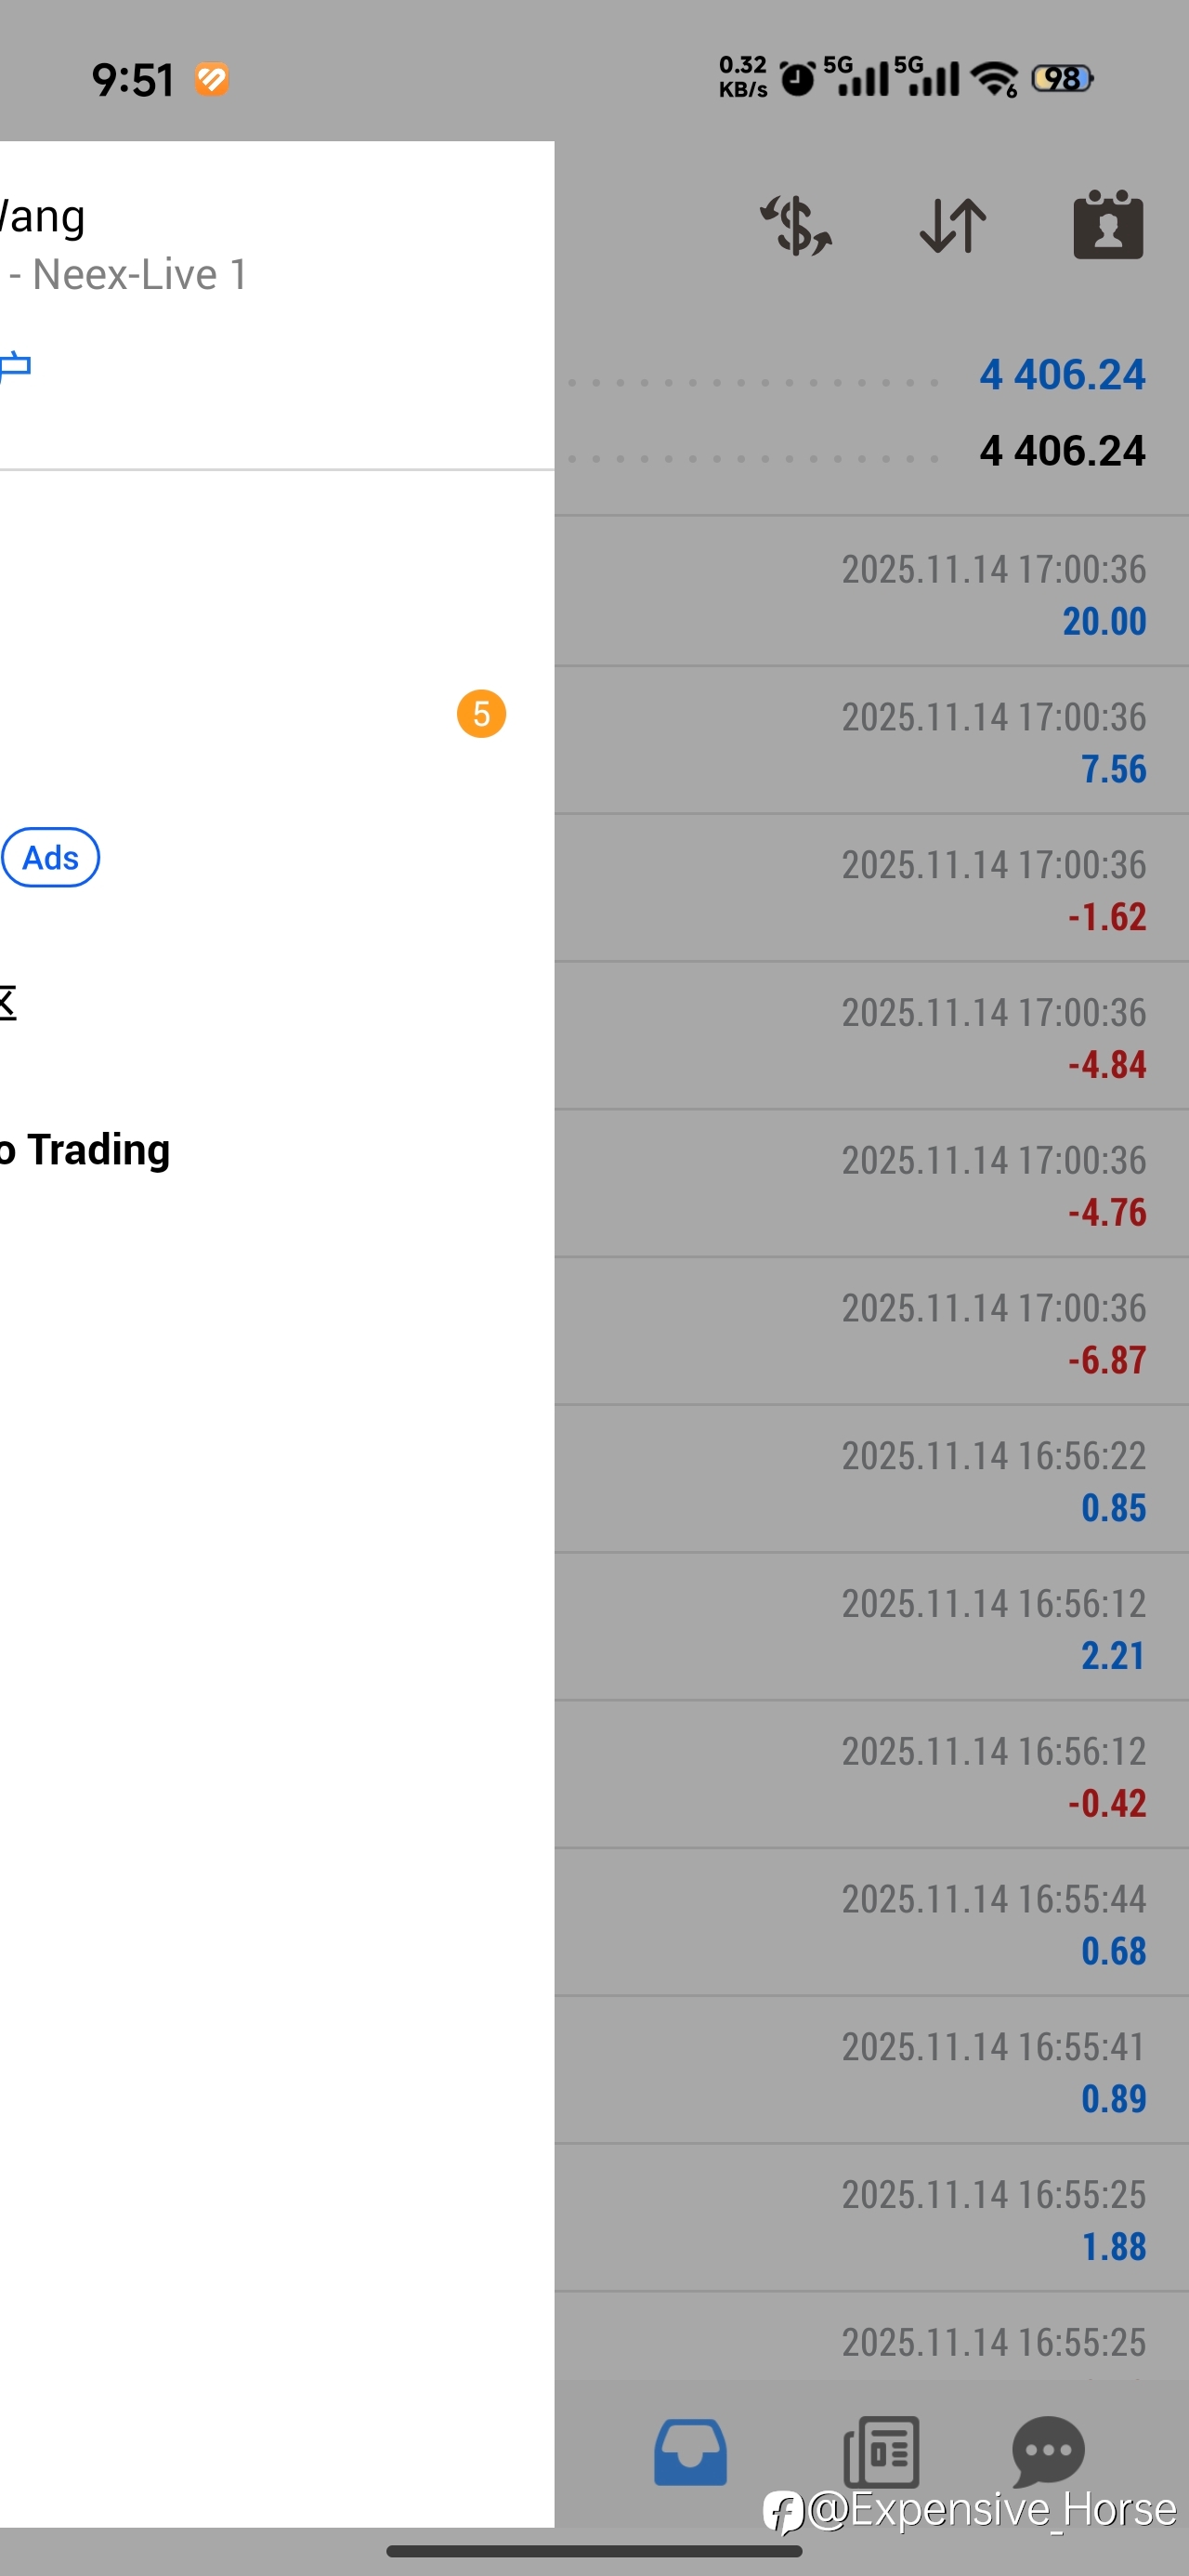Select the drawer item ending in 区

pyautogui.click(x=8, y=1002)
